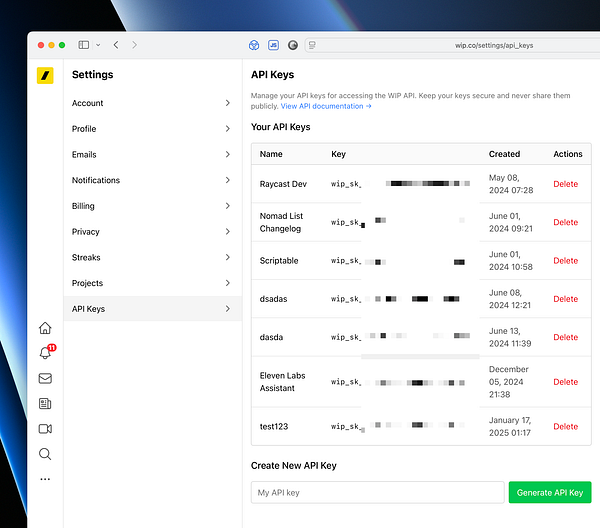The width and height of the screenshot is (600, 528).
Task: Open Notifications settings
Action: (153, 180)
